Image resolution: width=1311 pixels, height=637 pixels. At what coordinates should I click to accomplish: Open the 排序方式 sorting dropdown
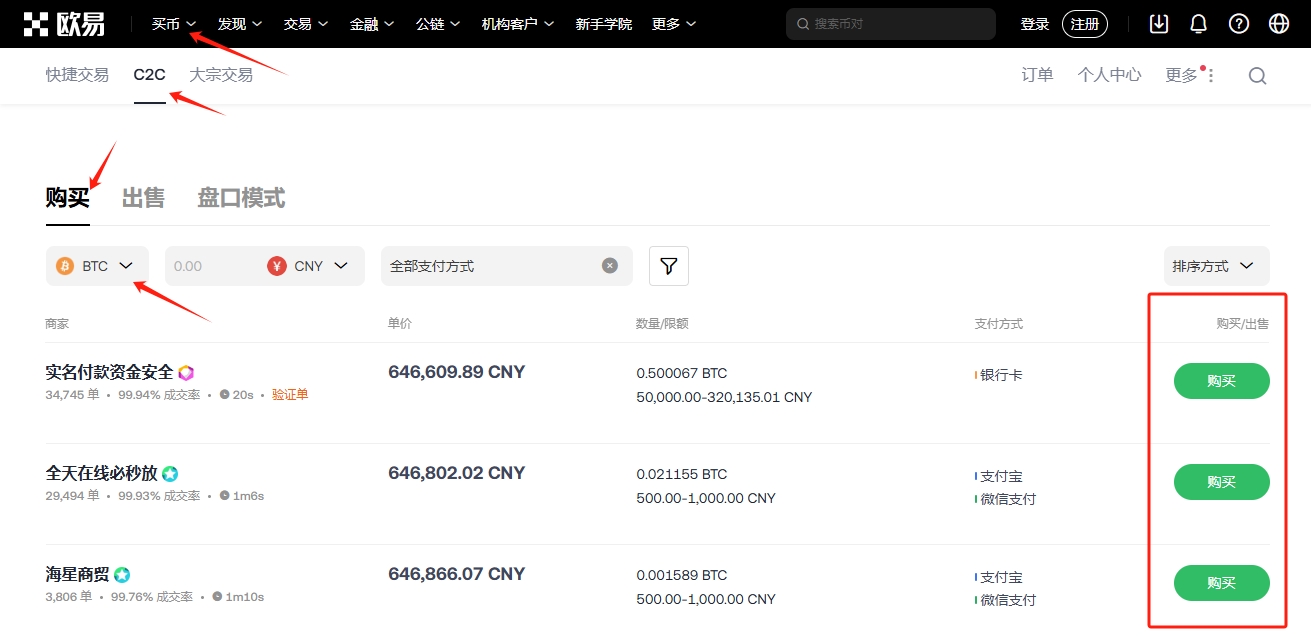pyautogui.click(x=1215, y=265)
